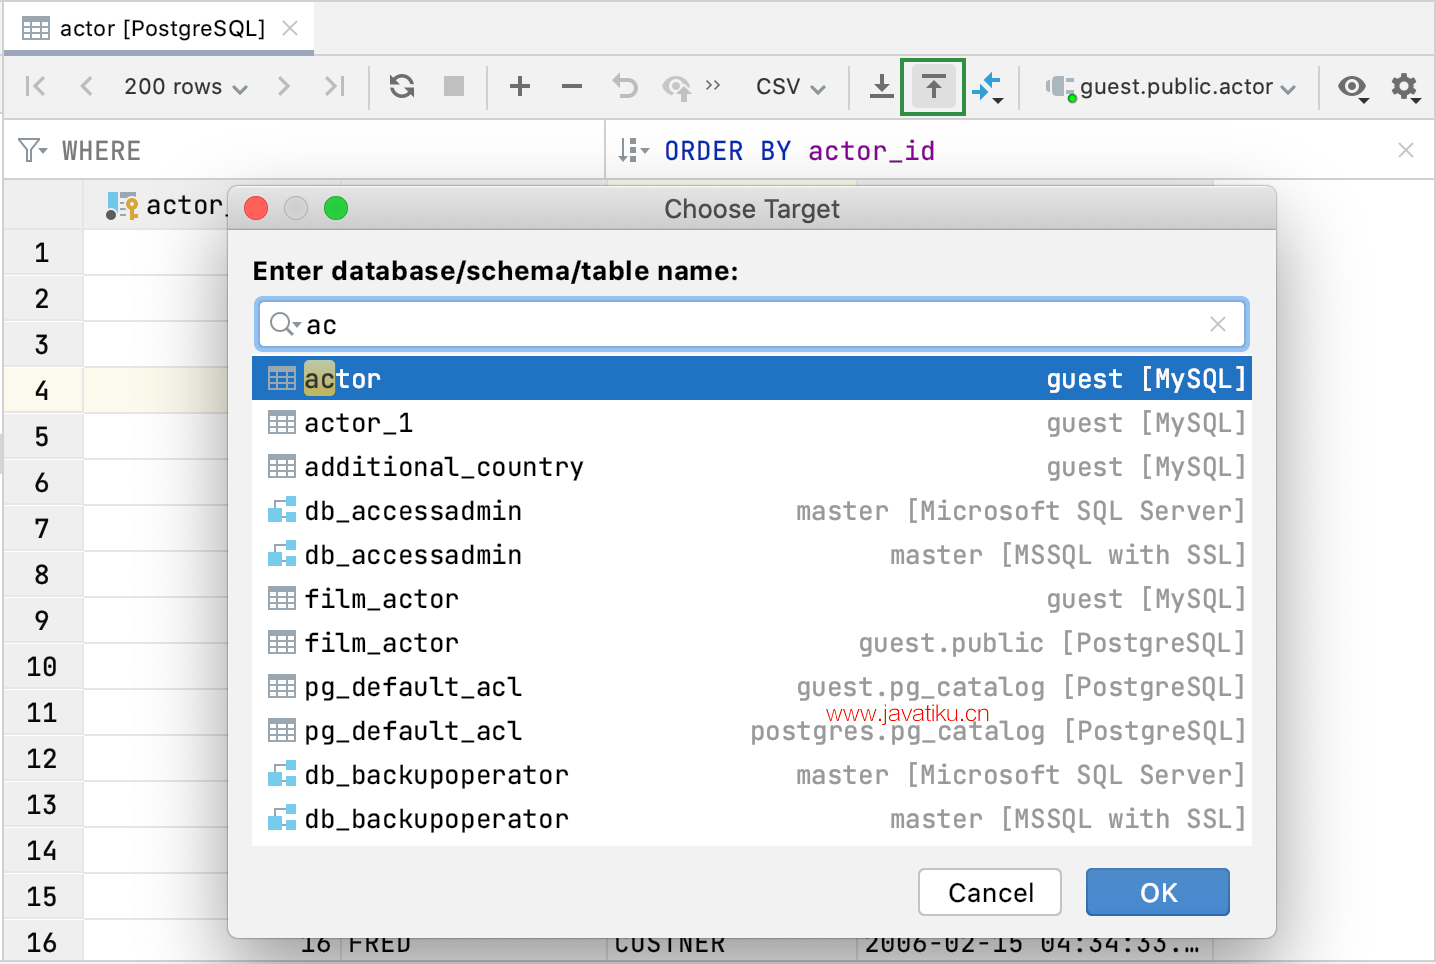
Task: Go to next page of rows
Action: [284, 87]
